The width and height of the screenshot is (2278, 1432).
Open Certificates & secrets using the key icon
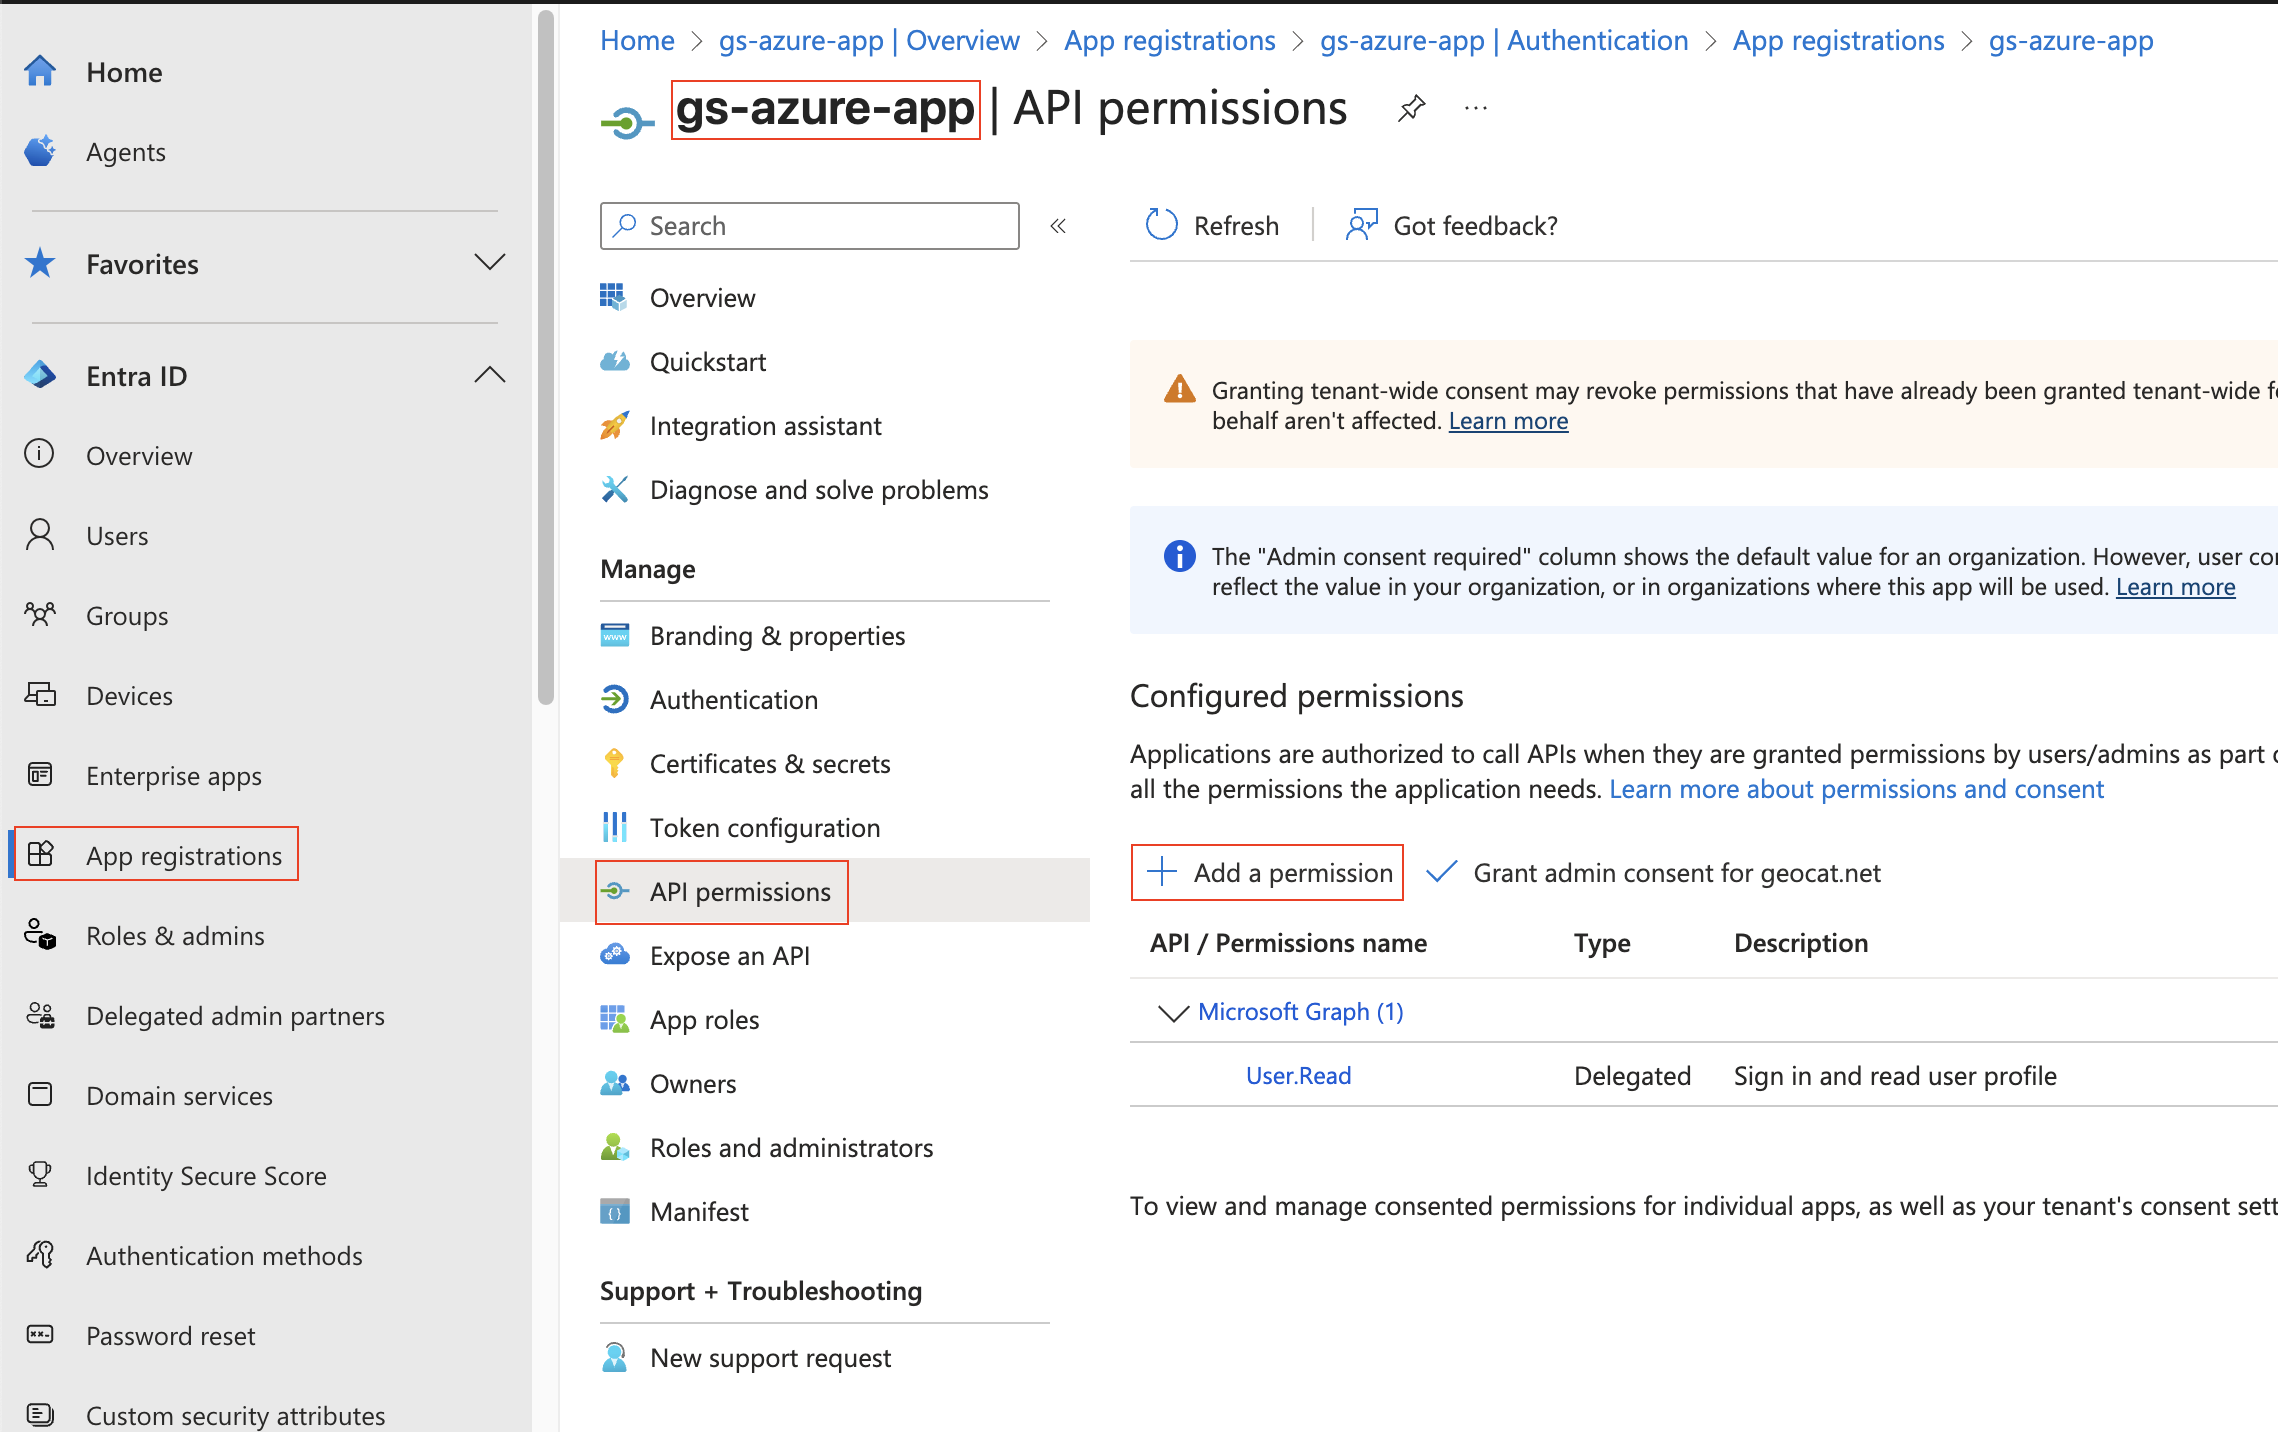coord(615,763)
